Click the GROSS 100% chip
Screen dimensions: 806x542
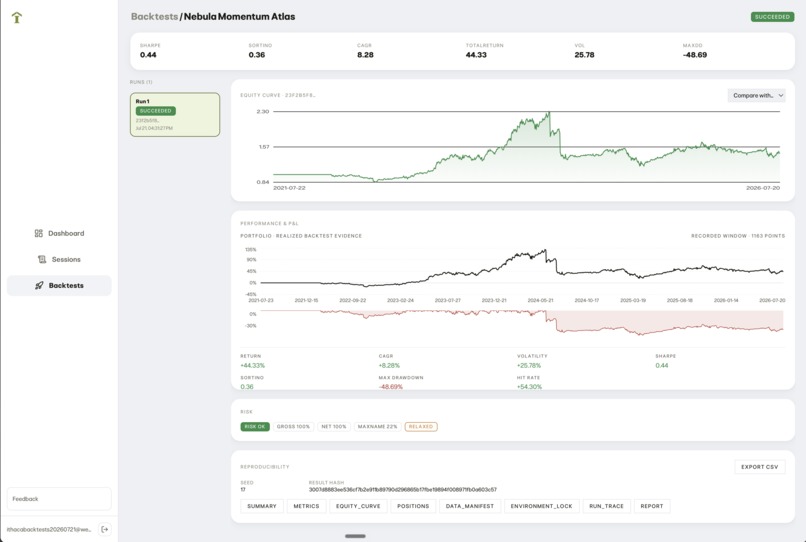(x=293, y=427)
